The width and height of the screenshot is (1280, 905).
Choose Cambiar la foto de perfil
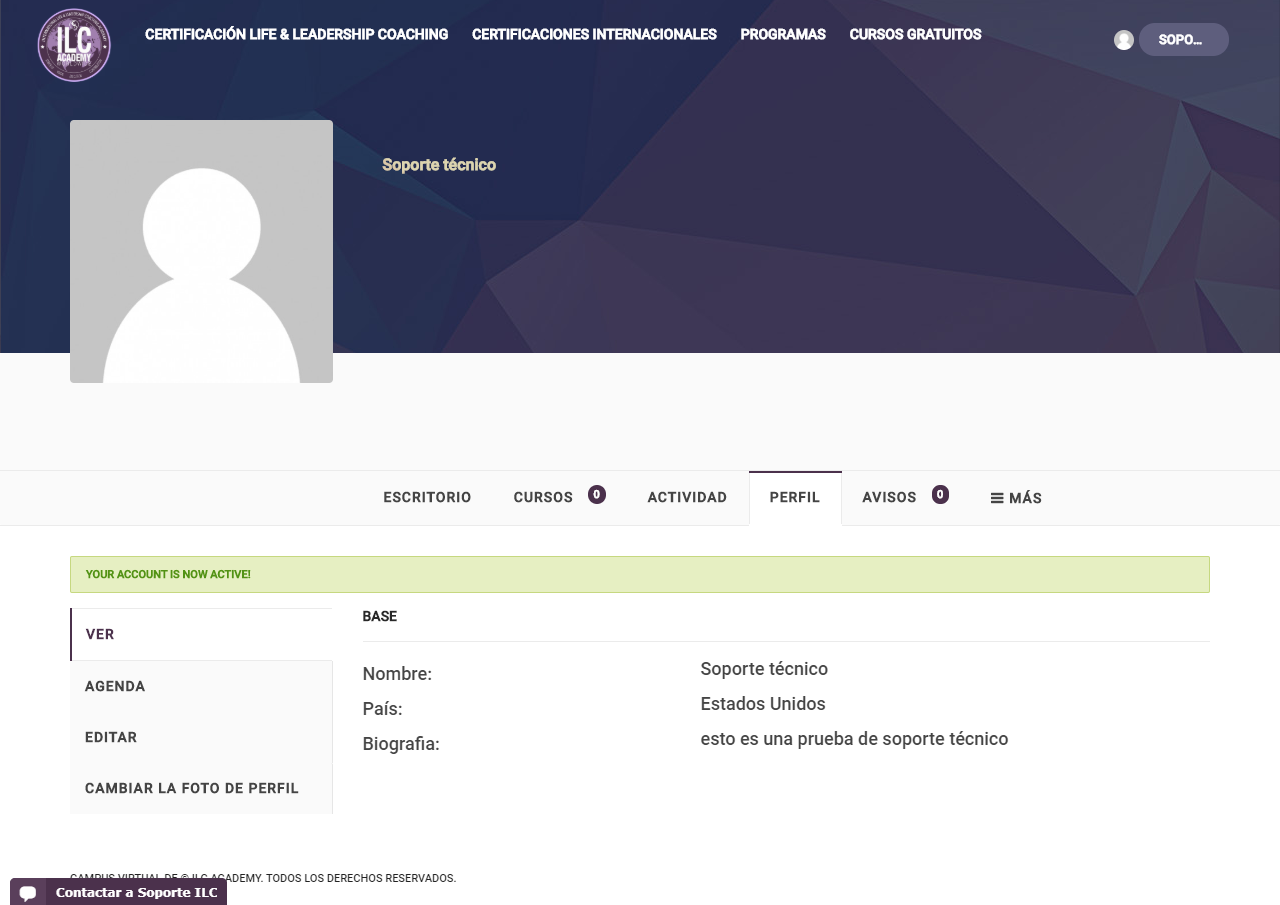pyautogui.click(x=192, y=788)
